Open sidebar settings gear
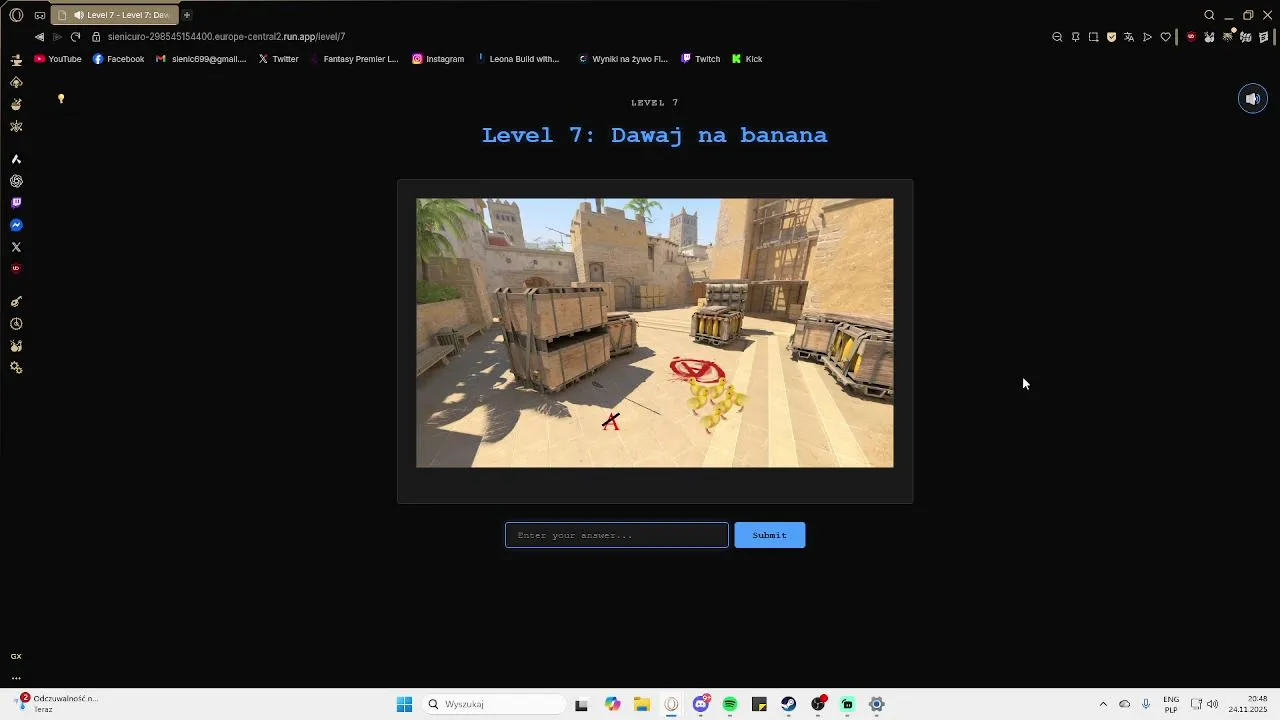Image resolution: width=1280 pixels, height=720 pixels. coord(16,368)
